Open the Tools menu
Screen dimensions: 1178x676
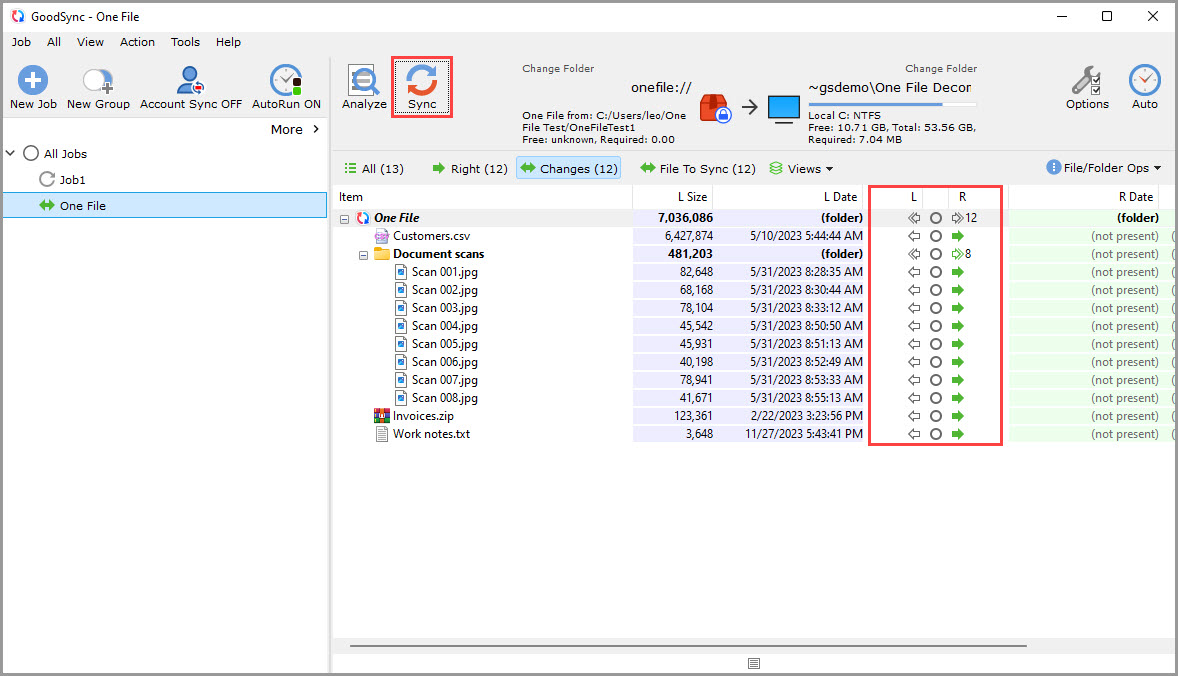[x=185, y=42]
